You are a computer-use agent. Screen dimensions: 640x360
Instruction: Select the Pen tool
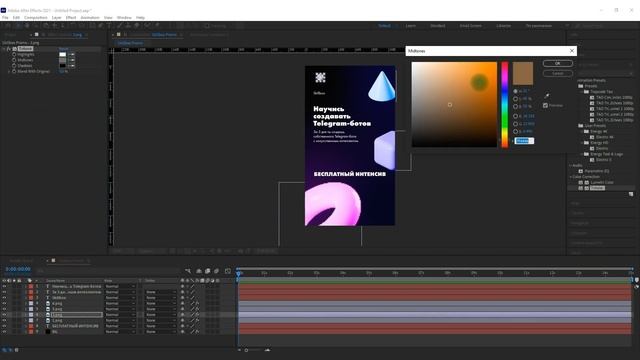100,25
